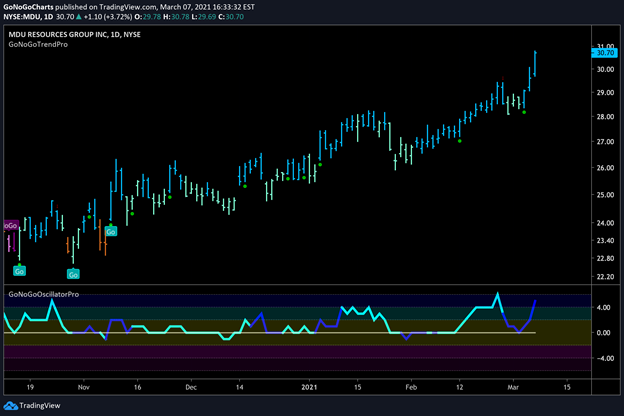The image size is (624, 416).
Task: Click the purple NoGo signal label
Action: coord(11,226)
